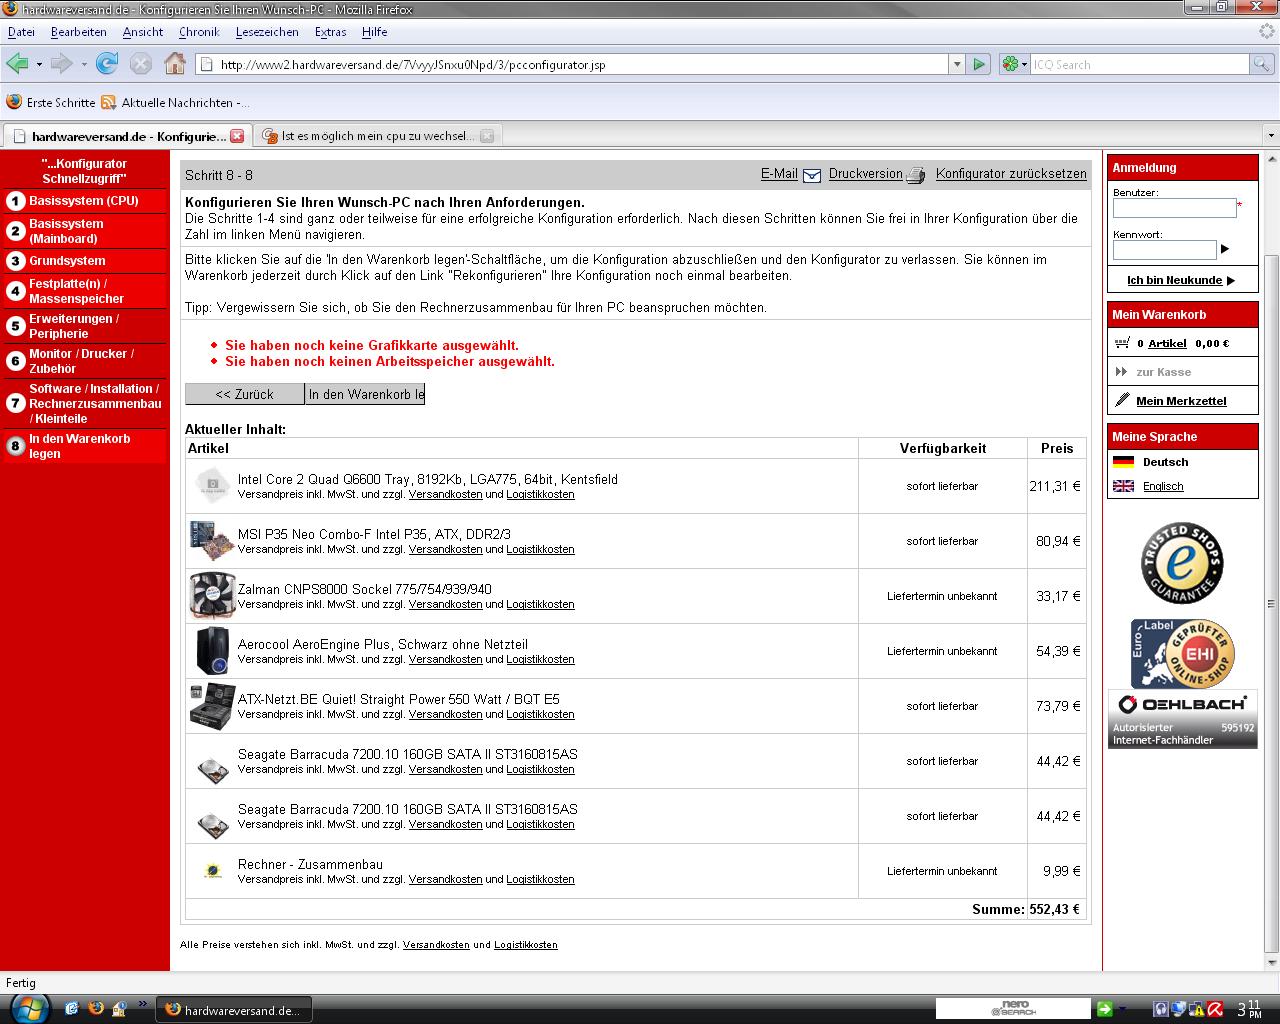Go to step 1 Basissystem (CPU)
Image resolution: width=1280 pixels, height=1024 pixels.
pyautogui.click(x=84, y=201)
